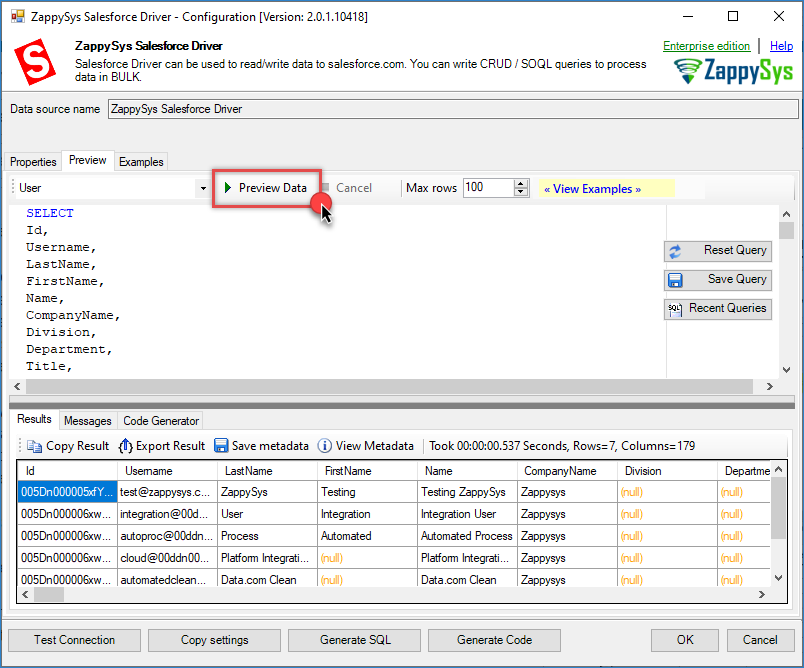This screenshot has height=668, width=804.
Task: Click the Max rows input field
Action: point(488,188)
